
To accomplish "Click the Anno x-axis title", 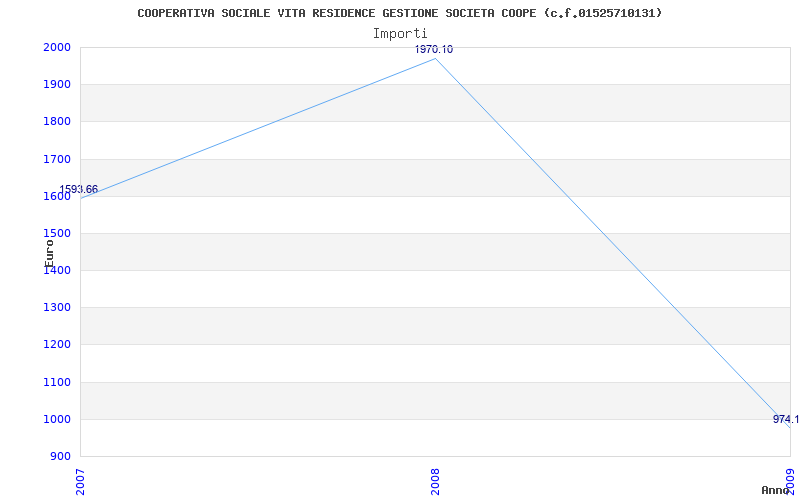I will (775, 490).
